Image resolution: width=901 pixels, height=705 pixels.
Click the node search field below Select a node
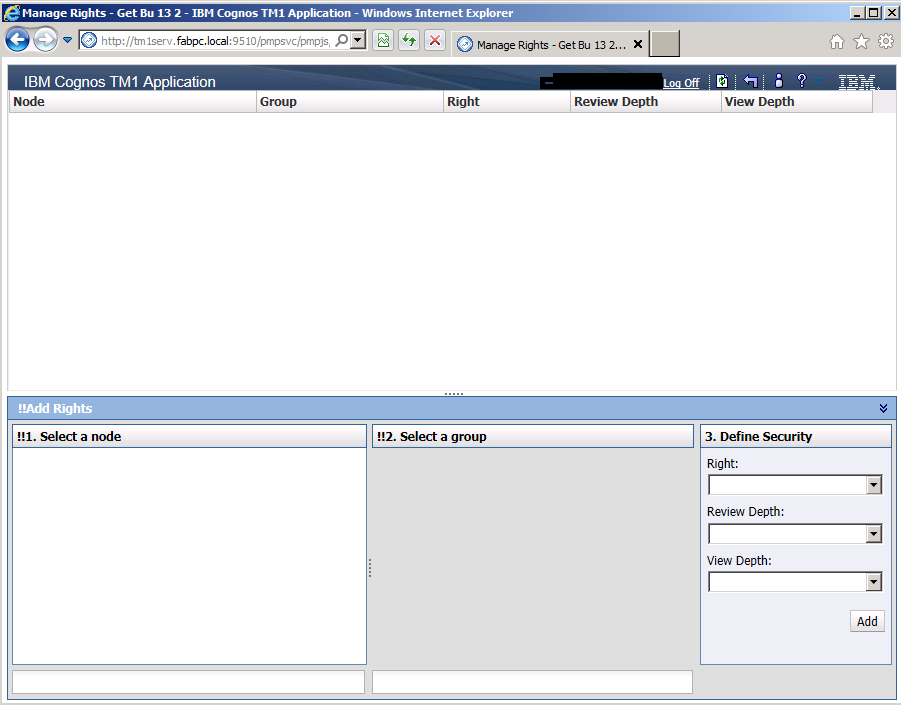click(188, 682)
